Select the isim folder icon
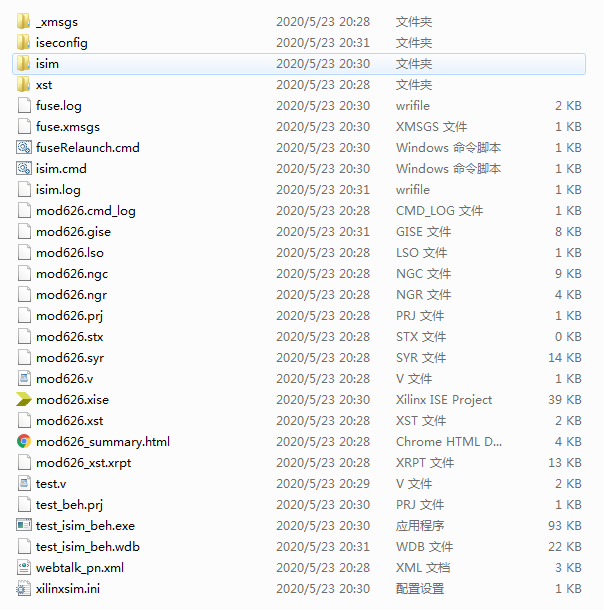Screen dimensions: 604x610 [x=23, y=63]
